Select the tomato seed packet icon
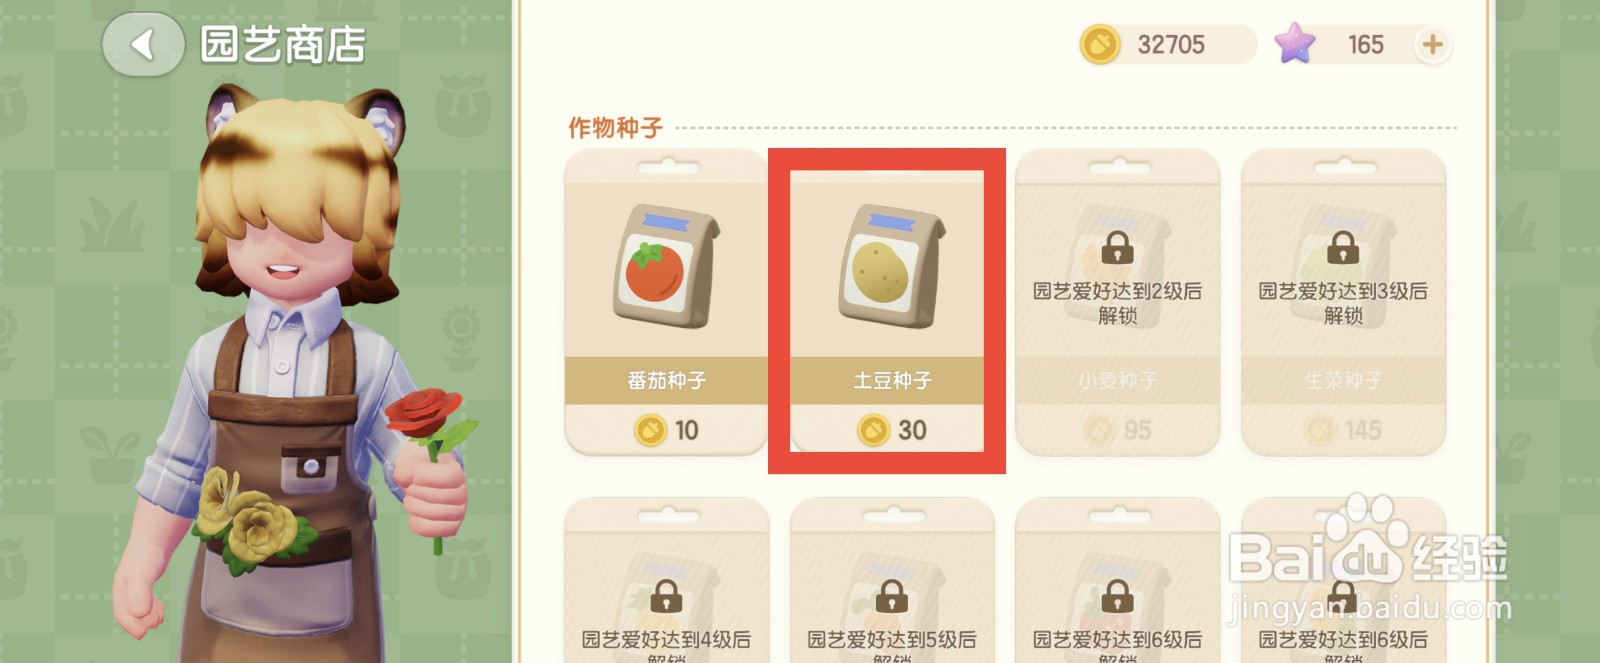 (x=666, y=266)
